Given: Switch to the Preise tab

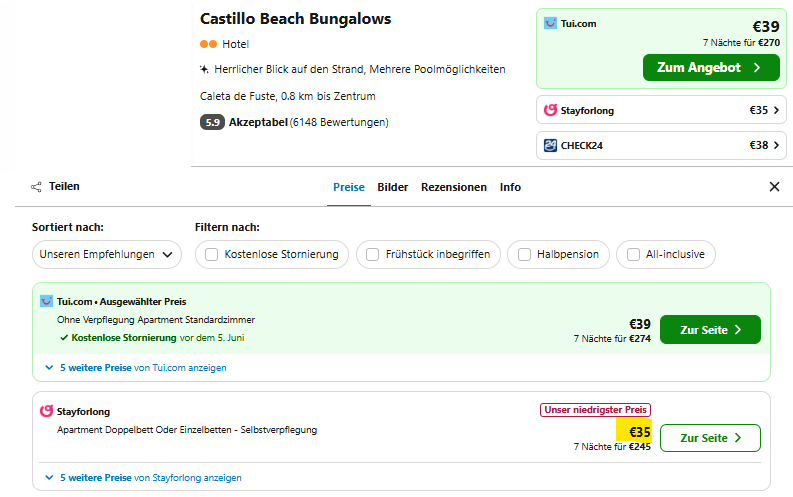Looking at the screenshot, I should tap(348, 187).
